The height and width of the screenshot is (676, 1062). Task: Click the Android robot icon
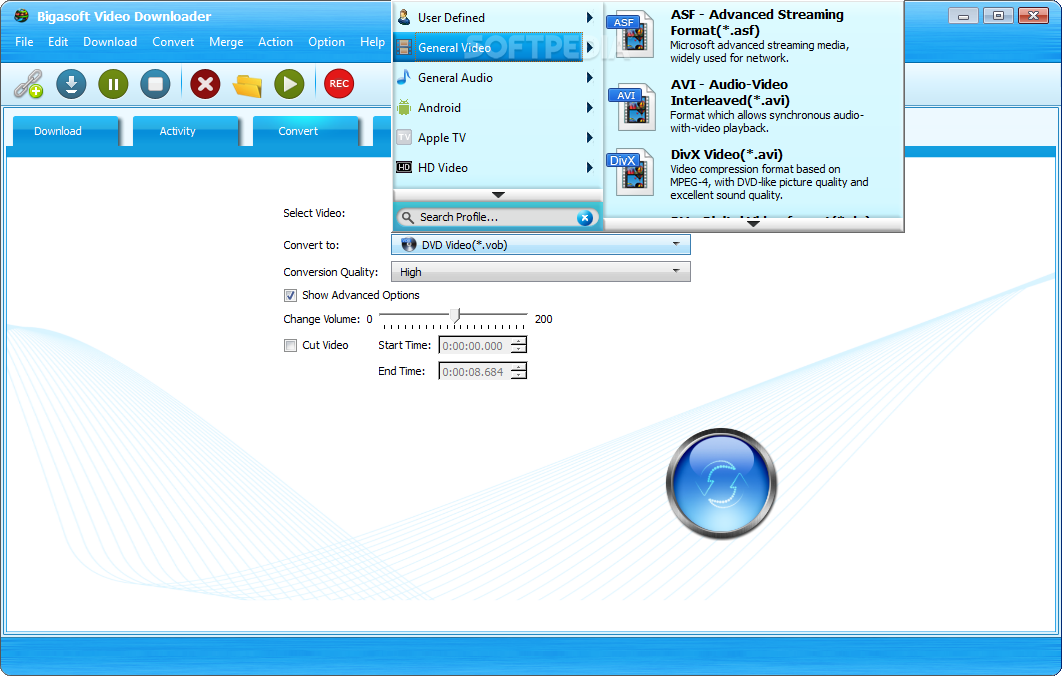click(404, 107)
